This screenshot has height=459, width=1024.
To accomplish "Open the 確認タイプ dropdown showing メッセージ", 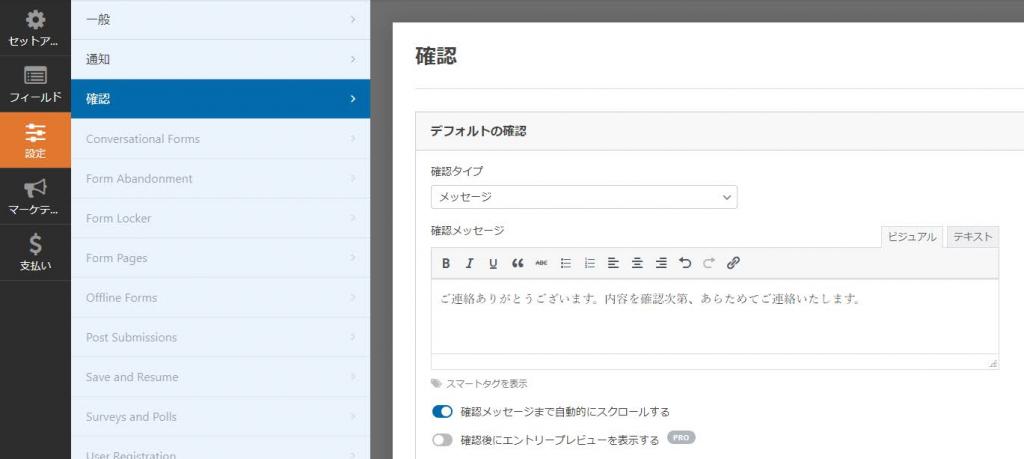I will [584, 197].
